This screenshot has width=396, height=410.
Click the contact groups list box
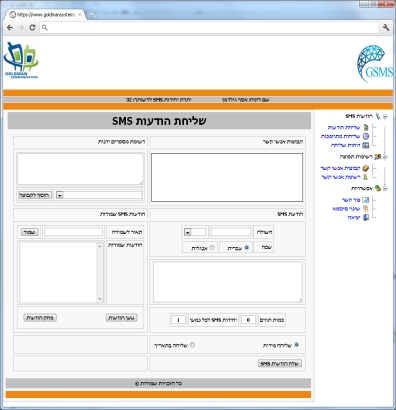tap(227, 177)
